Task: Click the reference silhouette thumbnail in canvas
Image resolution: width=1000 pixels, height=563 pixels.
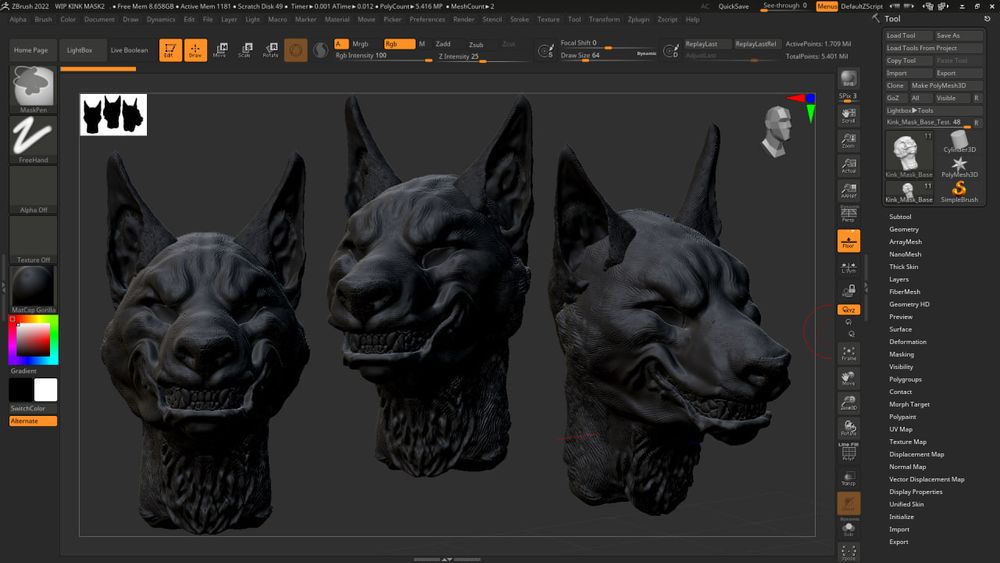Action: pos(114,115)
